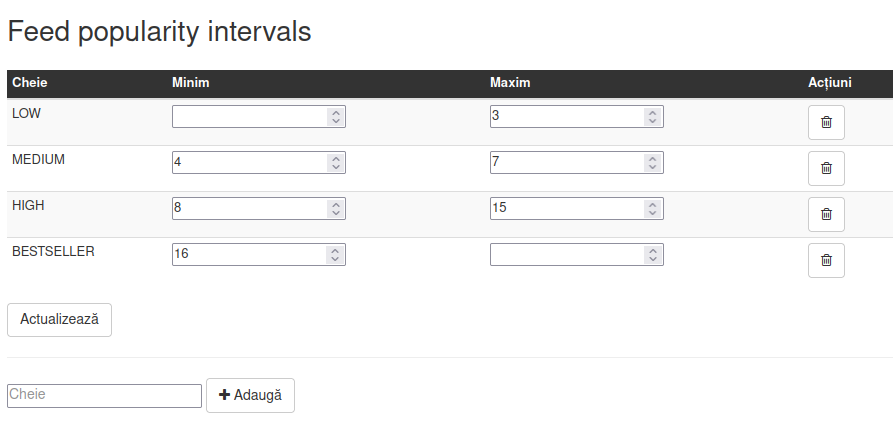Increase LOW maximum value with up arrow
893x422 pixels.
pyautogui.click(x=653, y=112)
